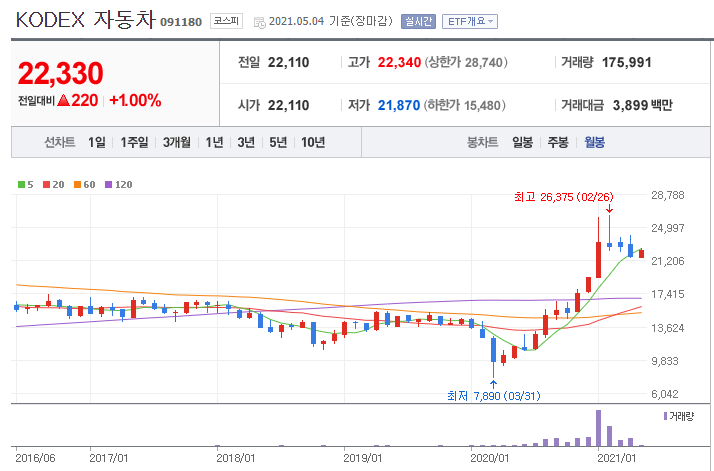Image resolution: width=714 pixels, height=471 pixels.
Task: Click the red up-triangle change indicator
Action: pyautogui.click(x=64, y=100)
